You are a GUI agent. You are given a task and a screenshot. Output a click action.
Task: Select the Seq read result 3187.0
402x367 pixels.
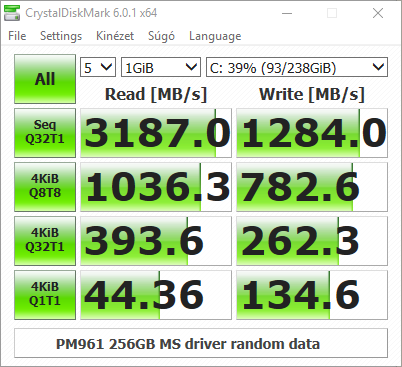pyautogui.click(x=156, y=133)
